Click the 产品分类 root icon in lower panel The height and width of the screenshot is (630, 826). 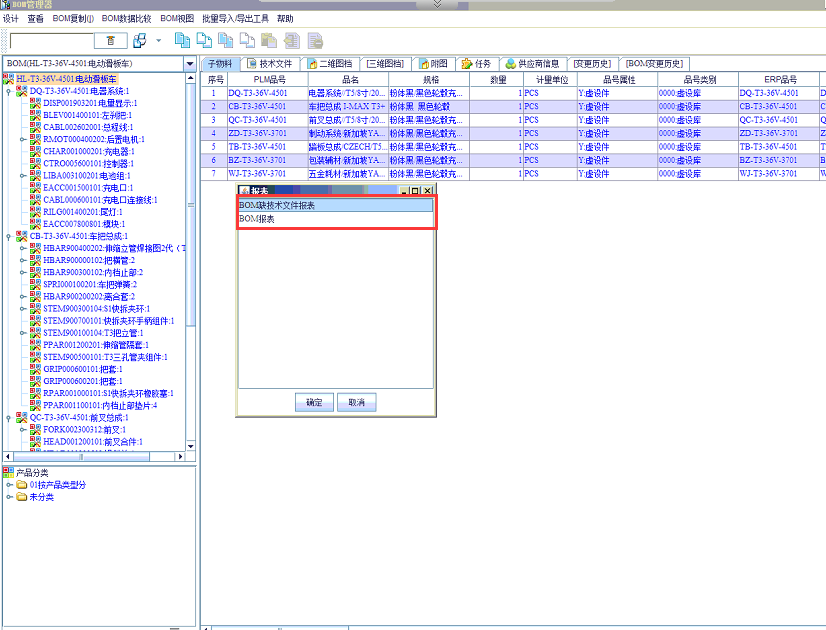(9, 472)
